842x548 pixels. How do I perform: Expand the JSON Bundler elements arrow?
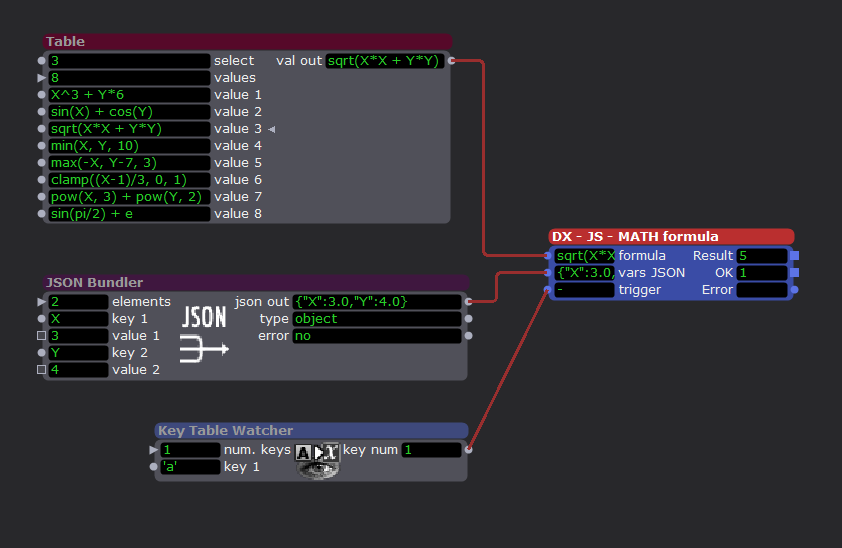pos(41,302)
